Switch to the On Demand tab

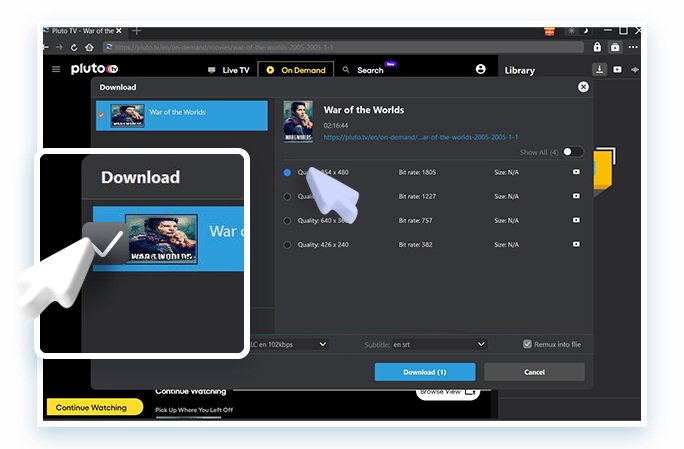pyautogui.click(x=296, y=69)
